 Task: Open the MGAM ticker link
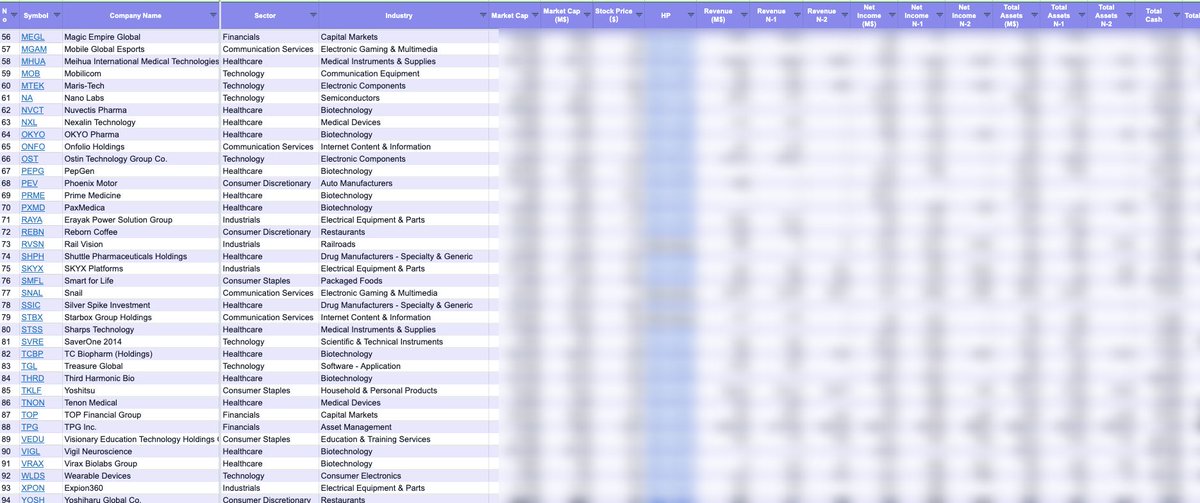click(x=34, y=49)
